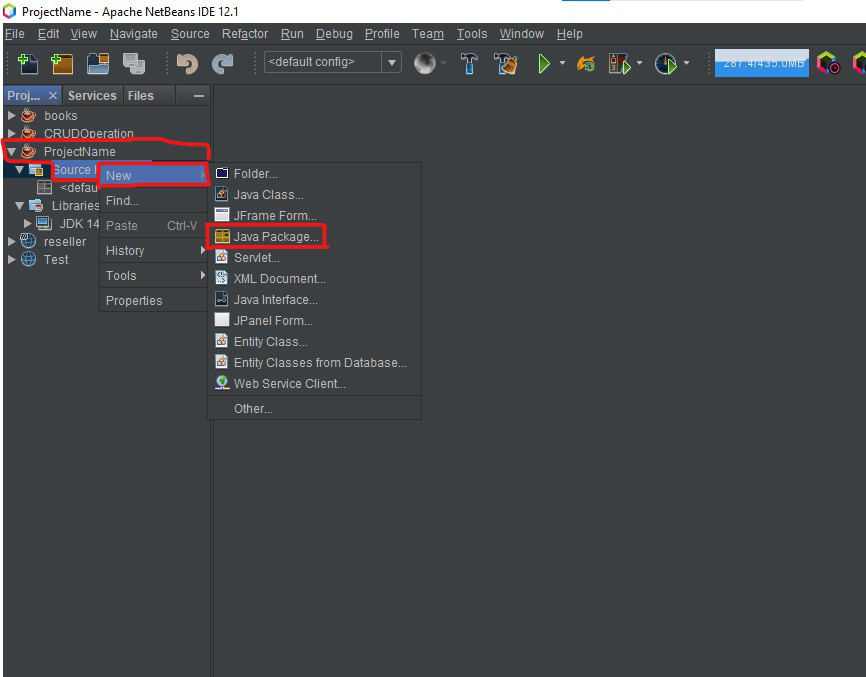Open the Debug menu
866x677 pixels.
pos(334,34)
